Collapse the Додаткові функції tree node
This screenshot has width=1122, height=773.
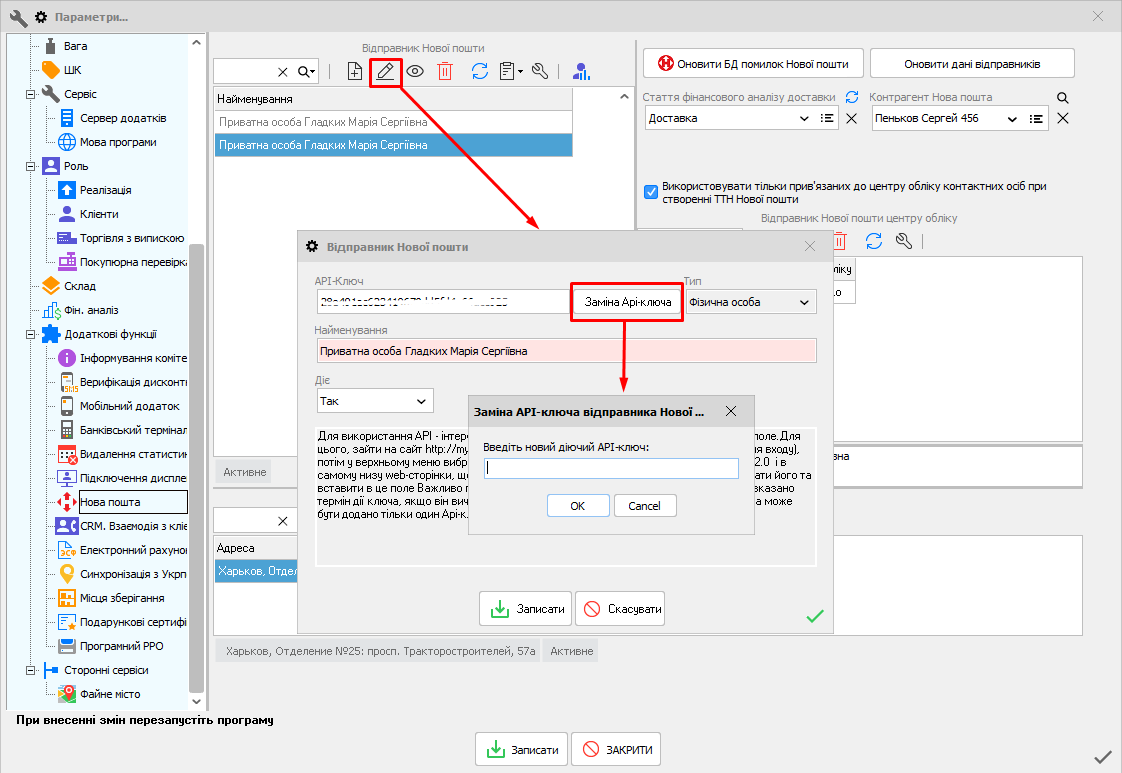point(32,334)
